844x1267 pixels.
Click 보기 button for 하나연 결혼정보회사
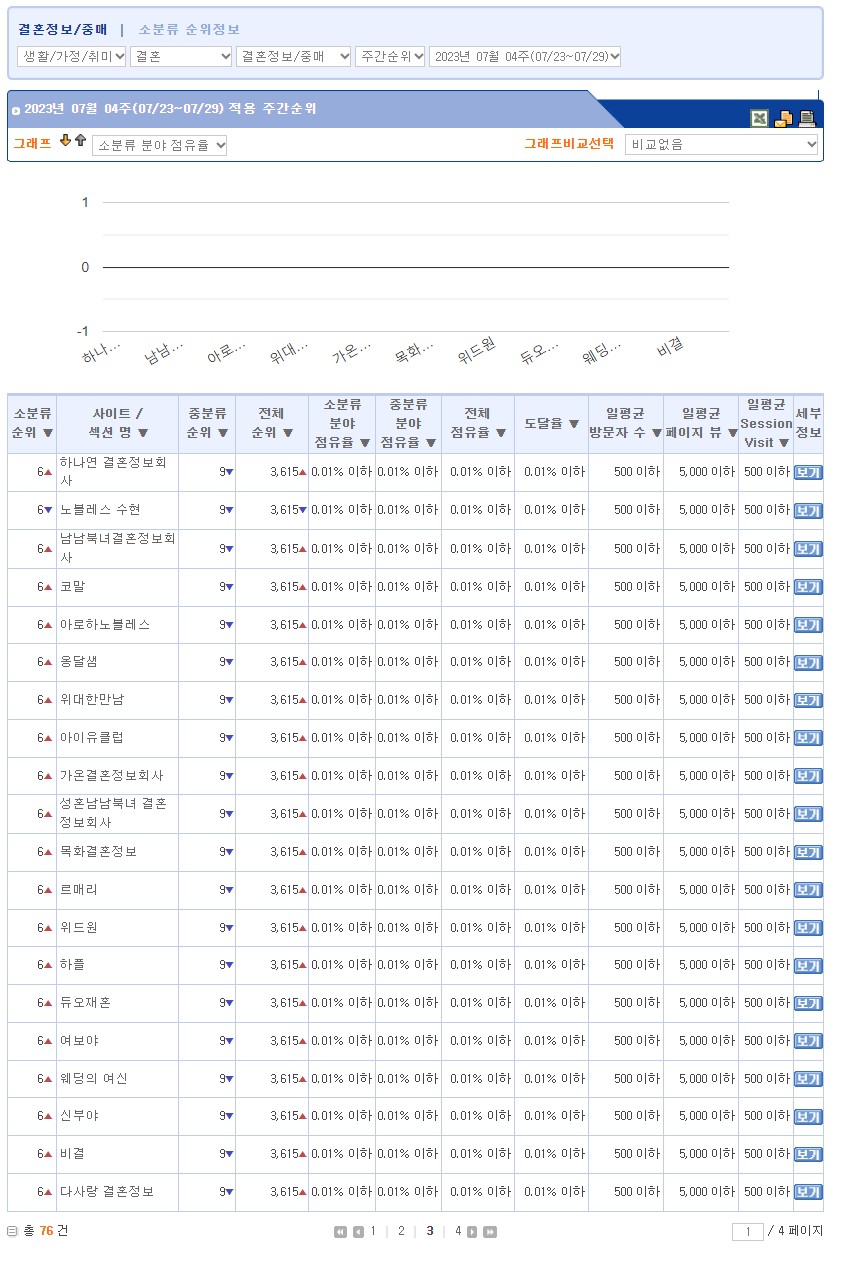(807, 473)
